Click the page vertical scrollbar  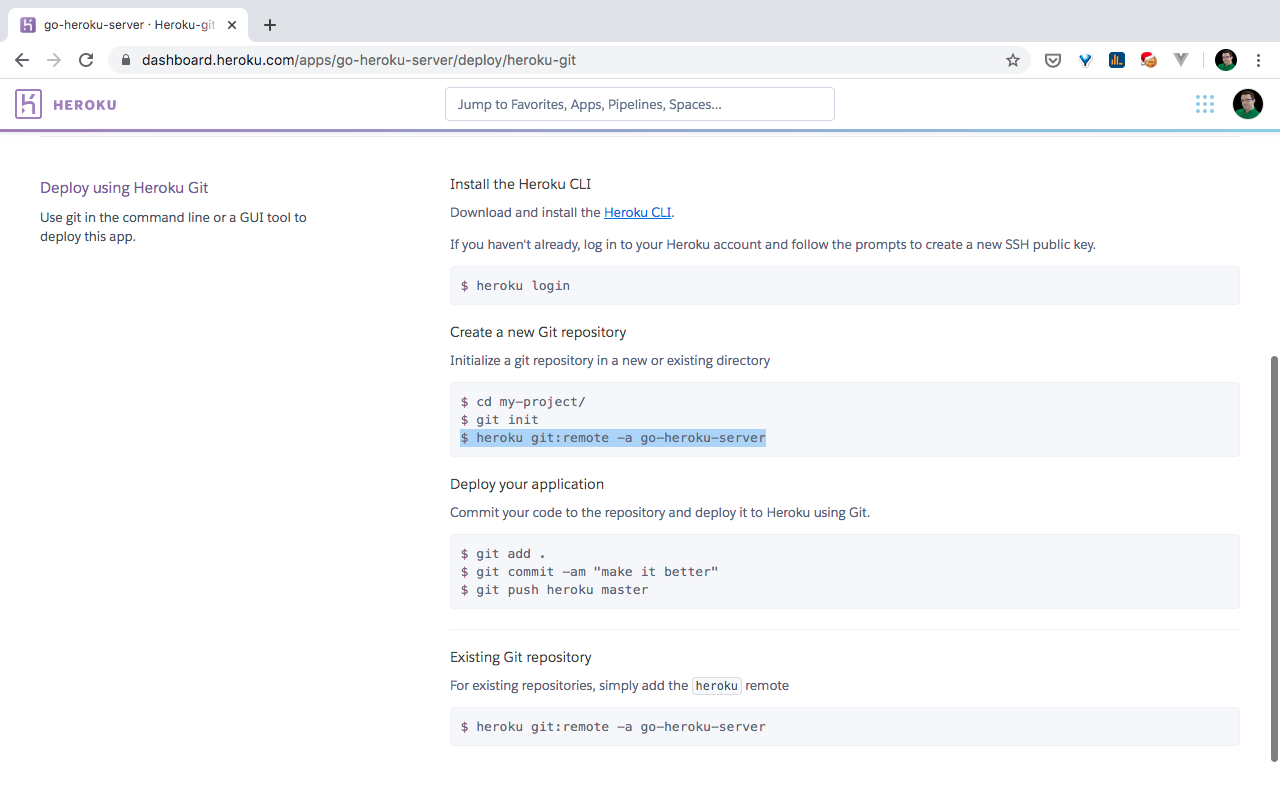[x=1273, y=560]
